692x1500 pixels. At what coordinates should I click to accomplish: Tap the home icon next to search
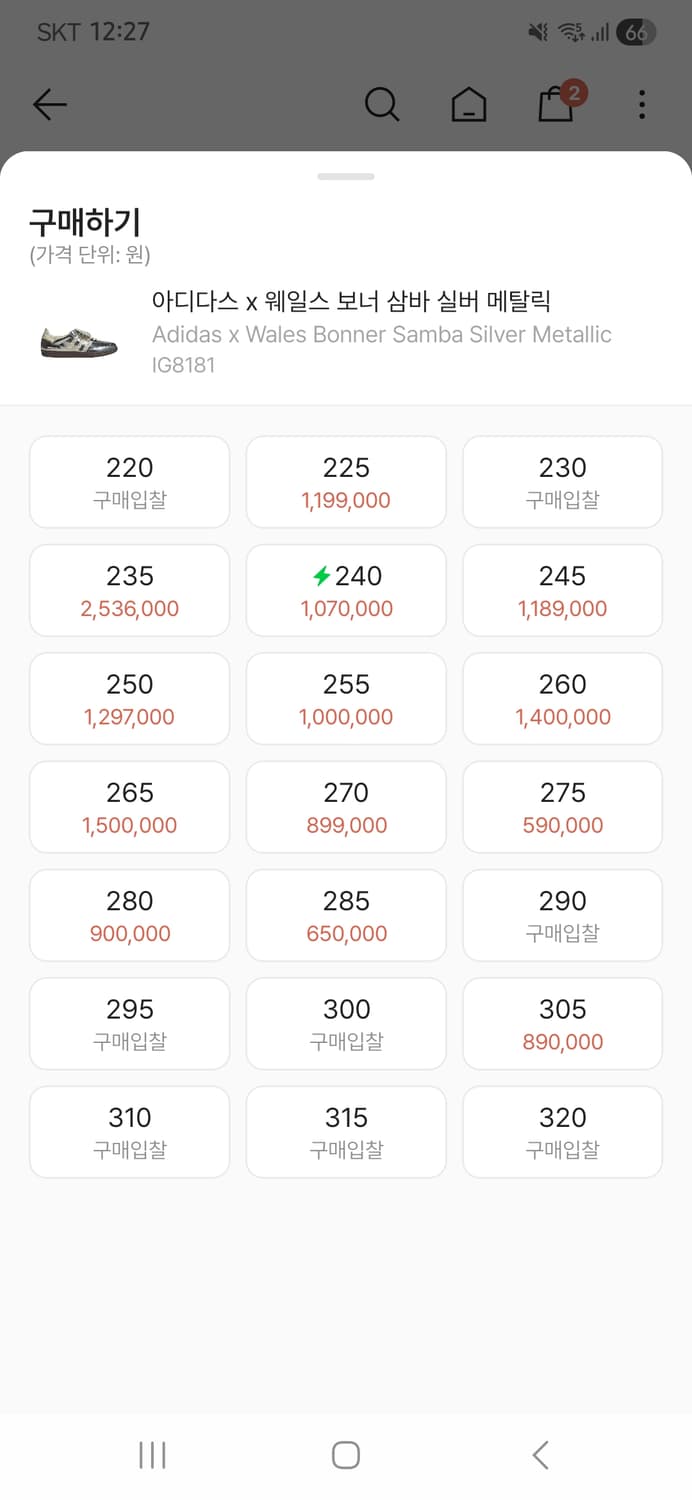click(x=469, y=104)
